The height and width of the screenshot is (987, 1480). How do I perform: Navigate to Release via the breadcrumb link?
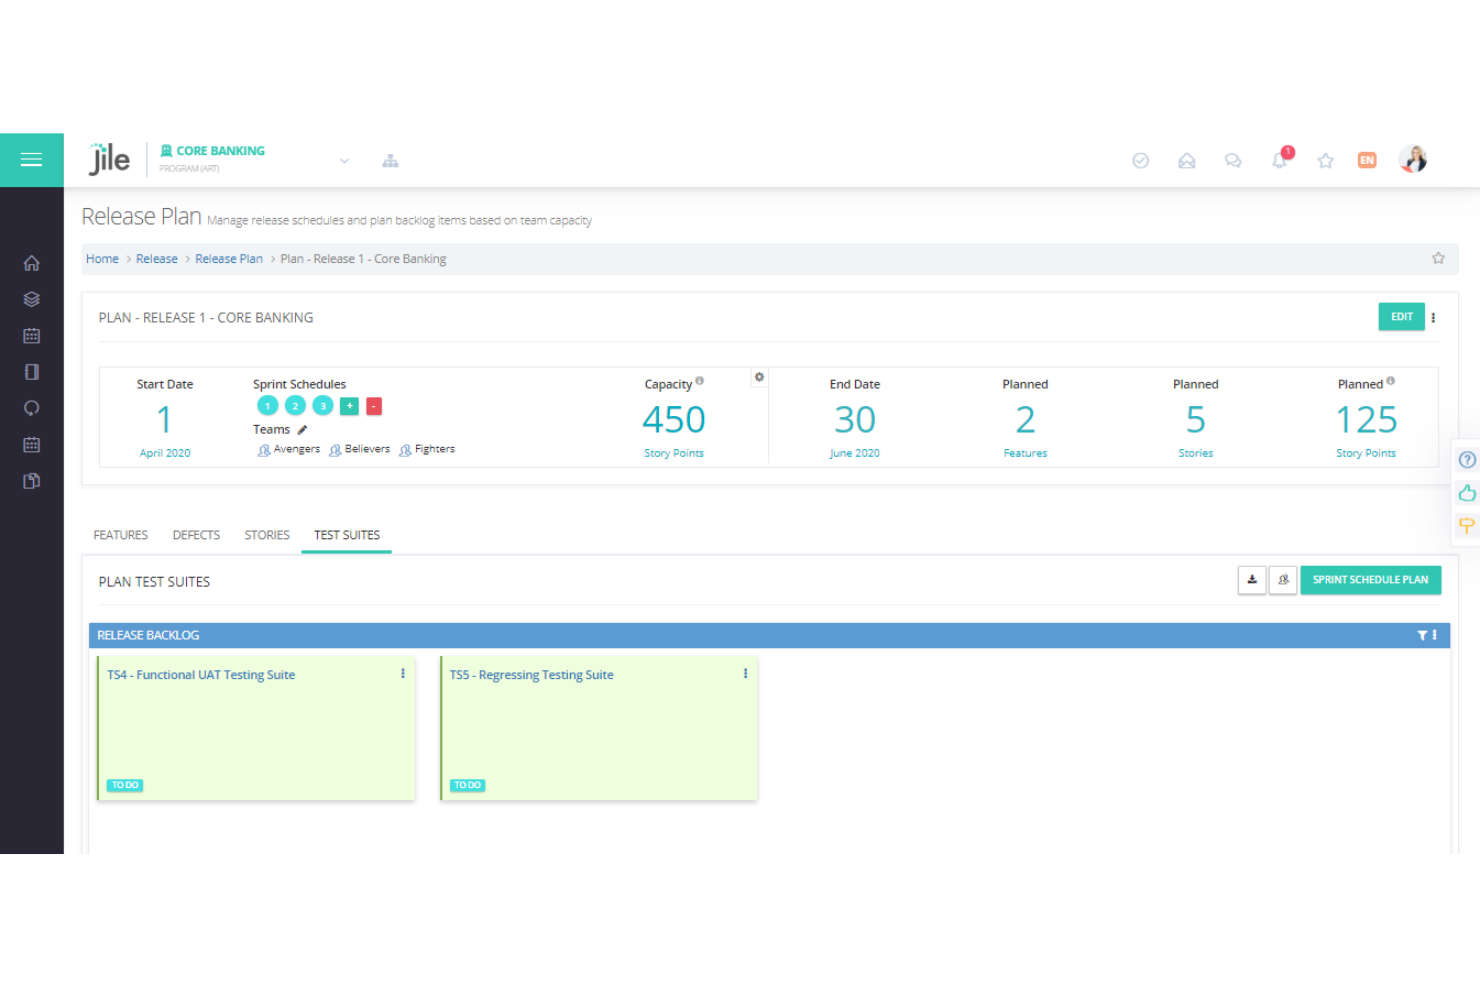click(156, 258)
